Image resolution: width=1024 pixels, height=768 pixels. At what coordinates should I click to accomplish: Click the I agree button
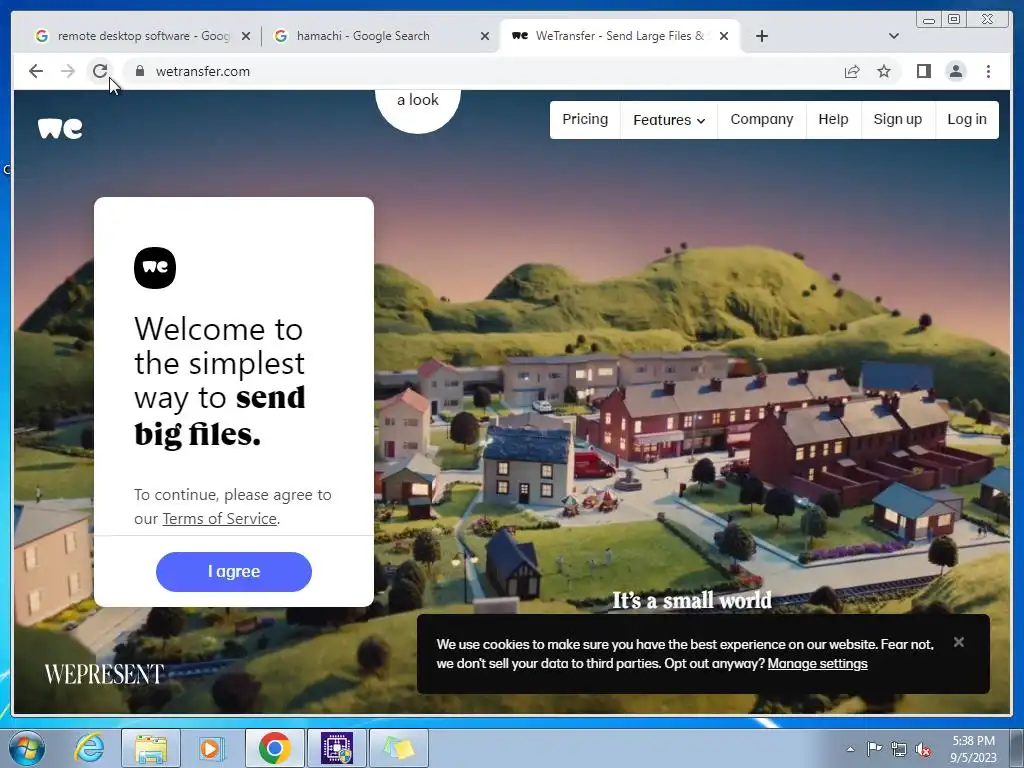click(x=234, y=571)
